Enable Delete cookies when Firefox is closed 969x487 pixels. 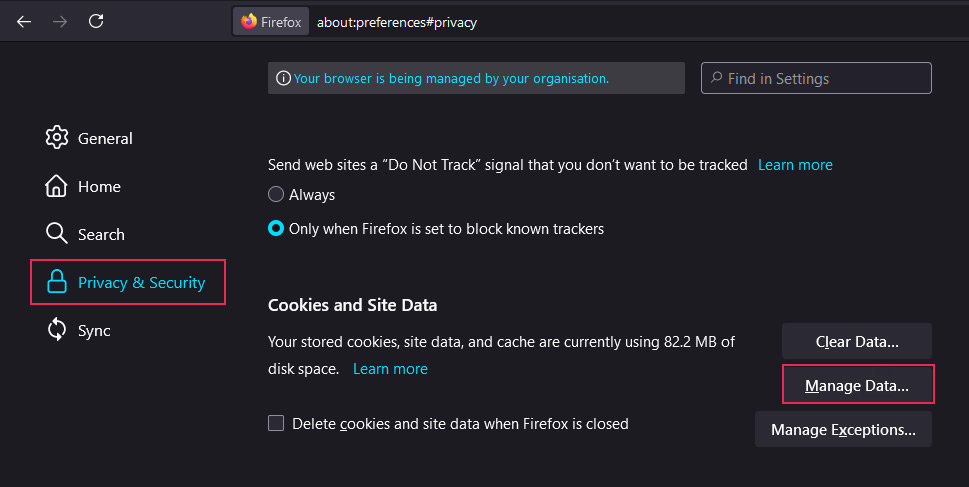[x=276, y=424]
